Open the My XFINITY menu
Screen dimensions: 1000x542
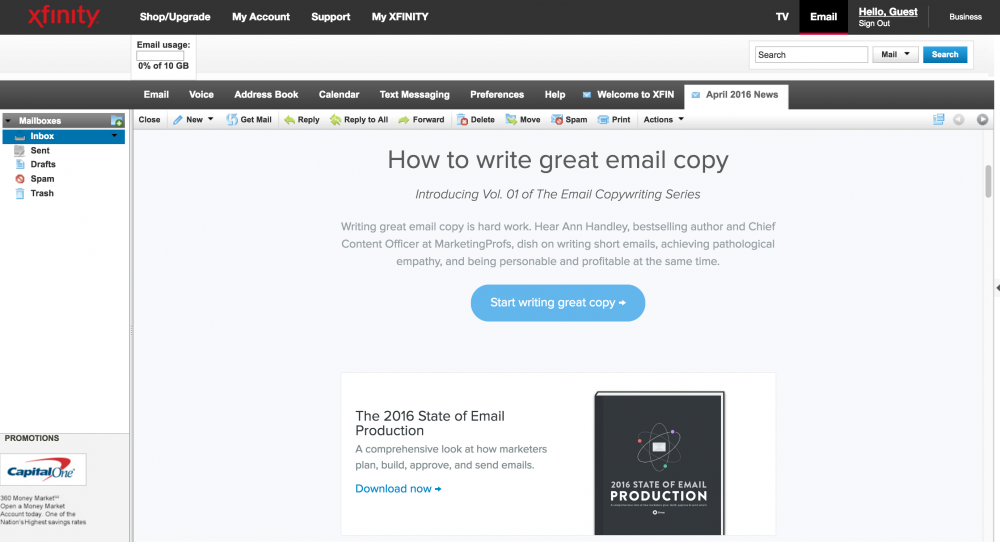click(x=400, y=17)
